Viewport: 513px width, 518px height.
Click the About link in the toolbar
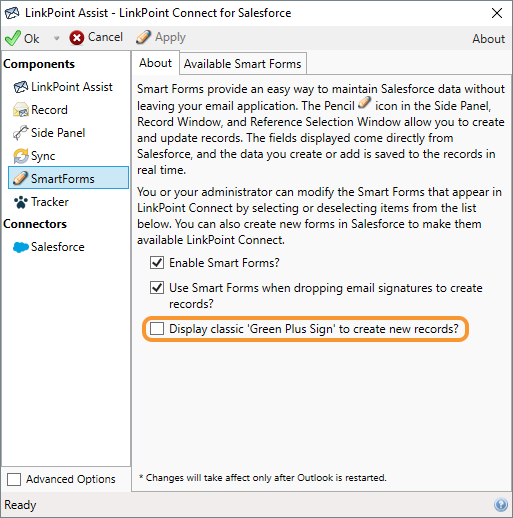[488, 39]
